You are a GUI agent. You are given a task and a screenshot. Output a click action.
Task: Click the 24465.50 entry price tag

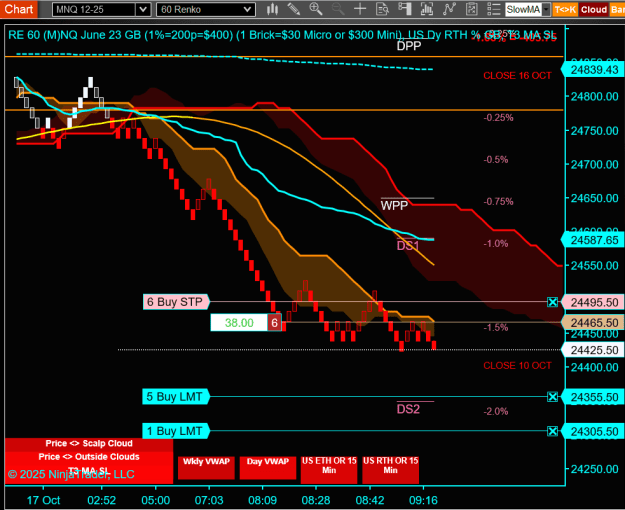593,323
